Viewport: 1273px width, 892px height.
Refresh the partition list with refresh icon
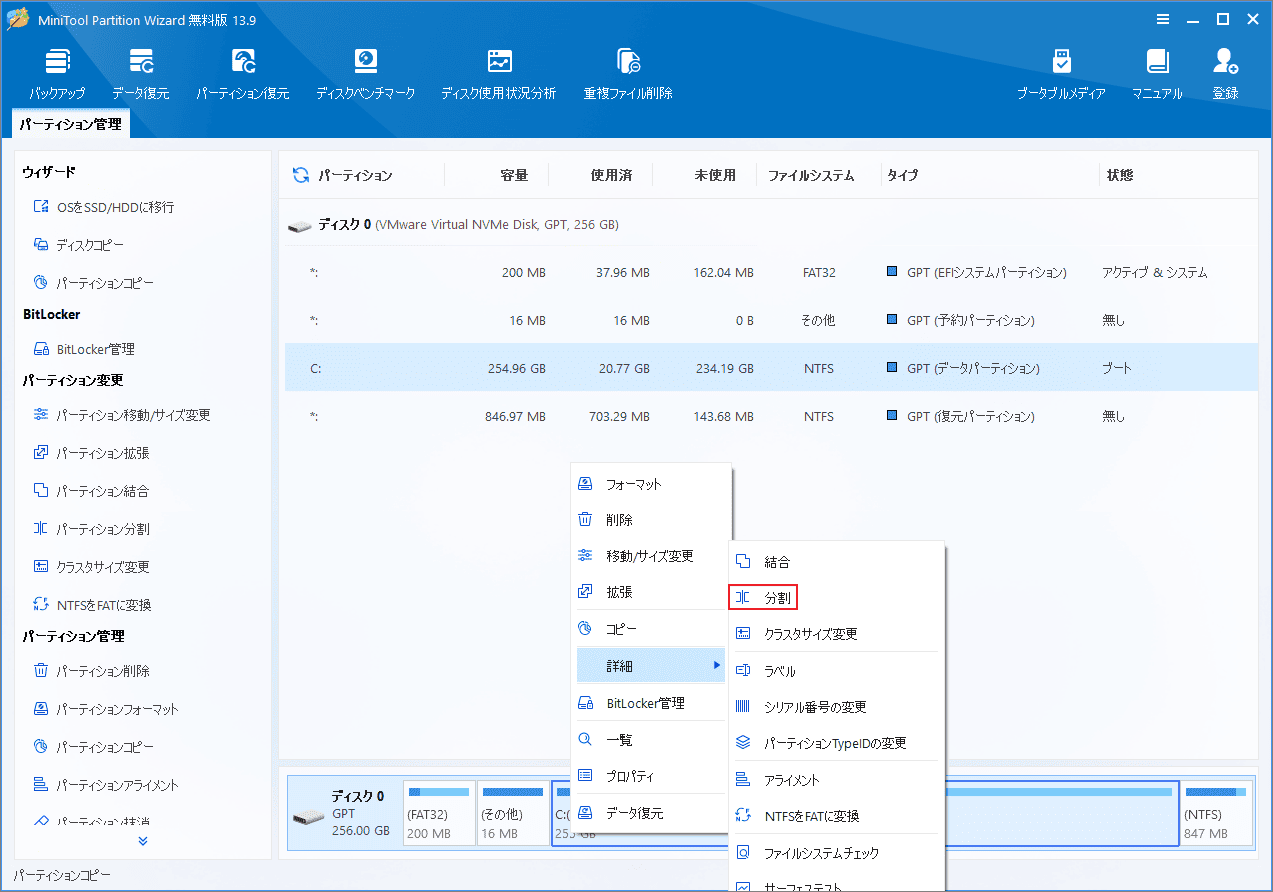(x=300, y=175)
